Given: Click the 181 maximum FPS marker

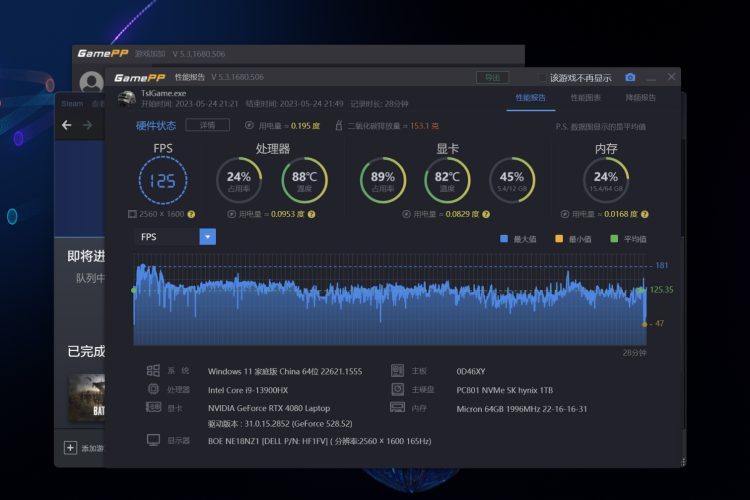Looking at the screenshot, I should [x=662, y=265].
